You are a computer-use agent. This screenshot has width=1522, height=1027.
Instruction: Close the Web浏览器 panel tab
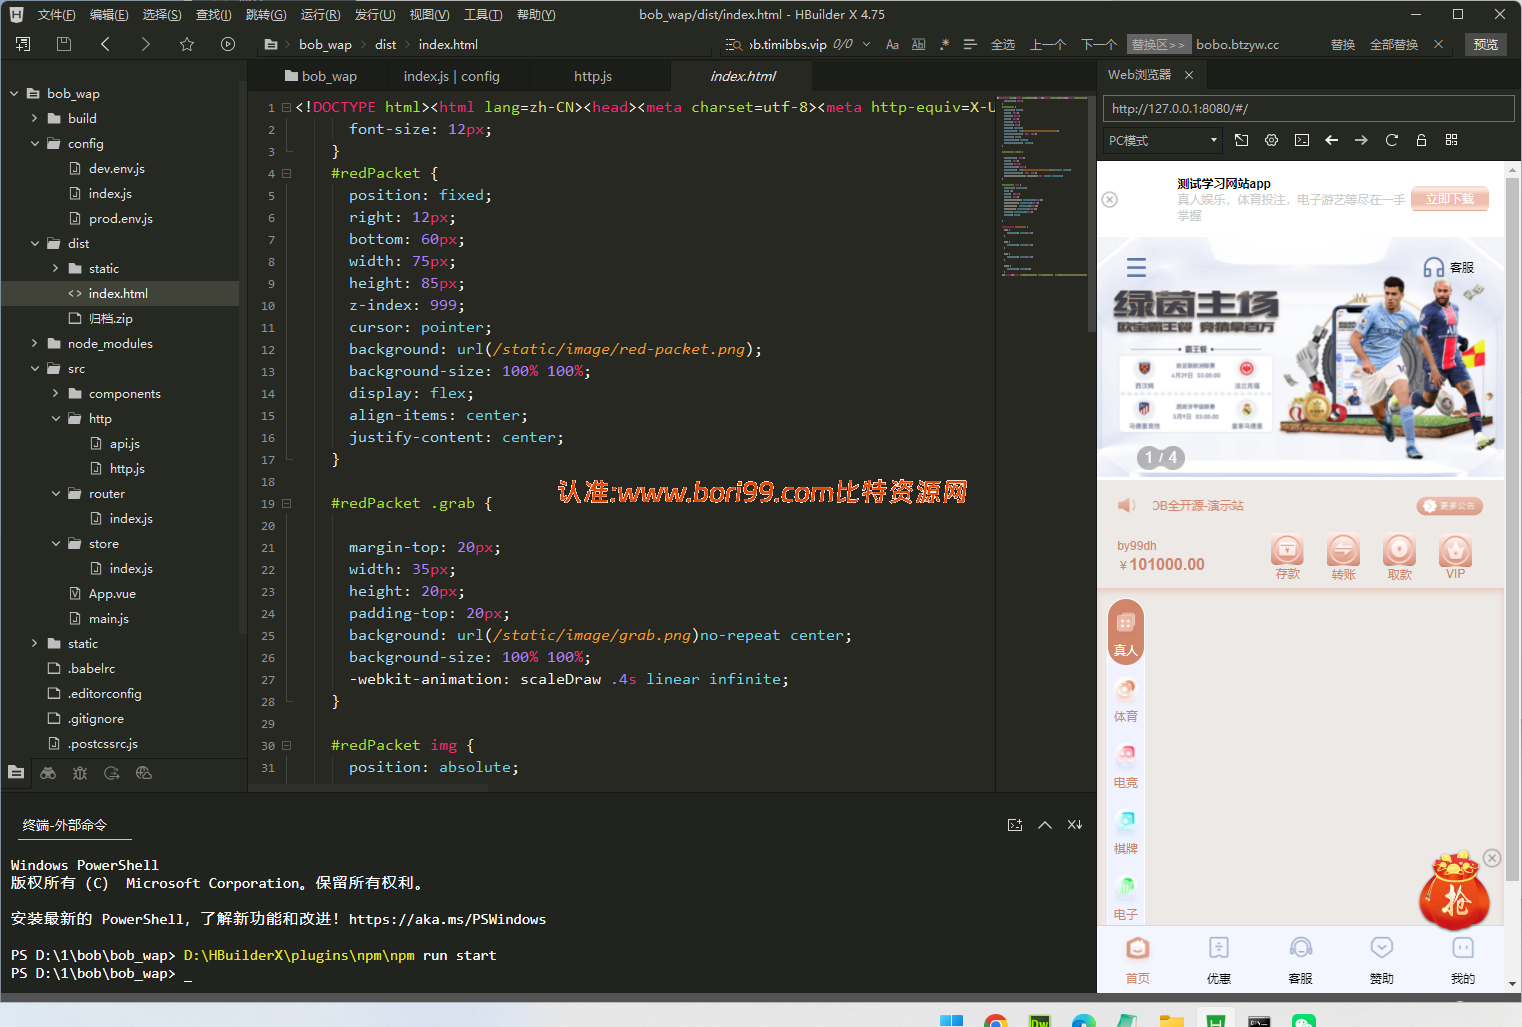coord(1188,75)
